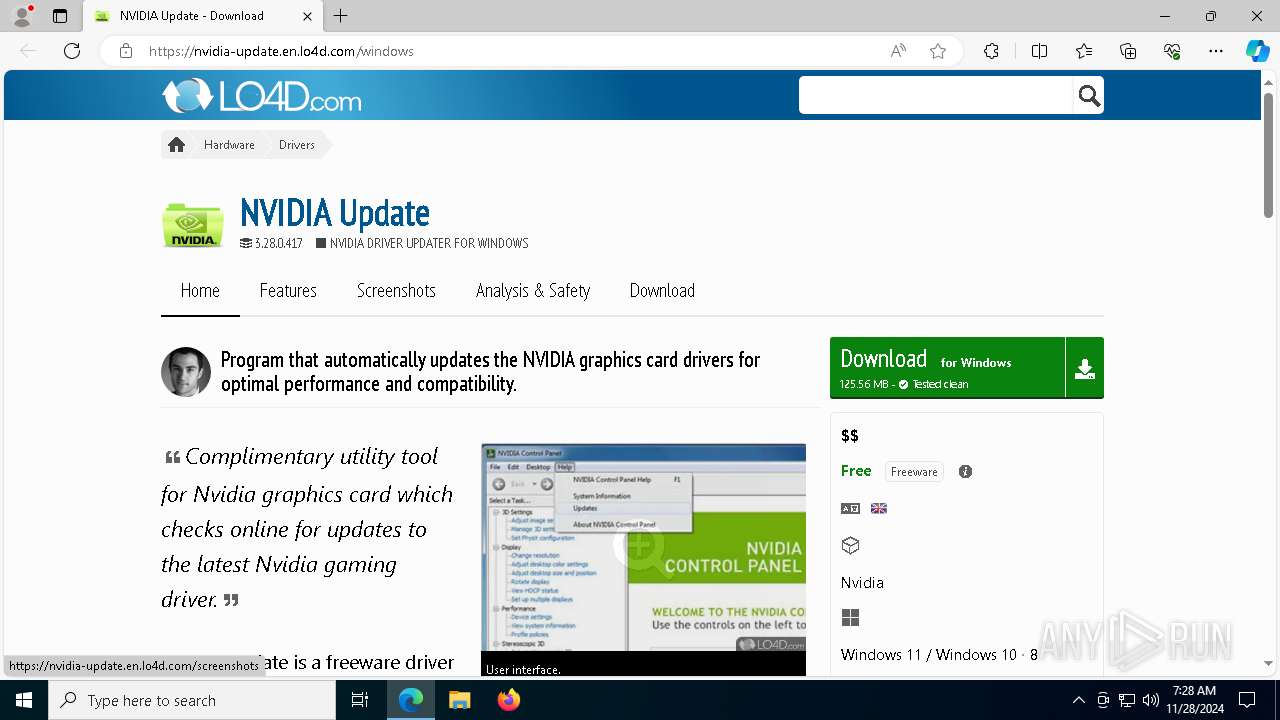Click the search magnifier icon
This screenshot has height=720, width=1280.
click(x=1089, y=96)
